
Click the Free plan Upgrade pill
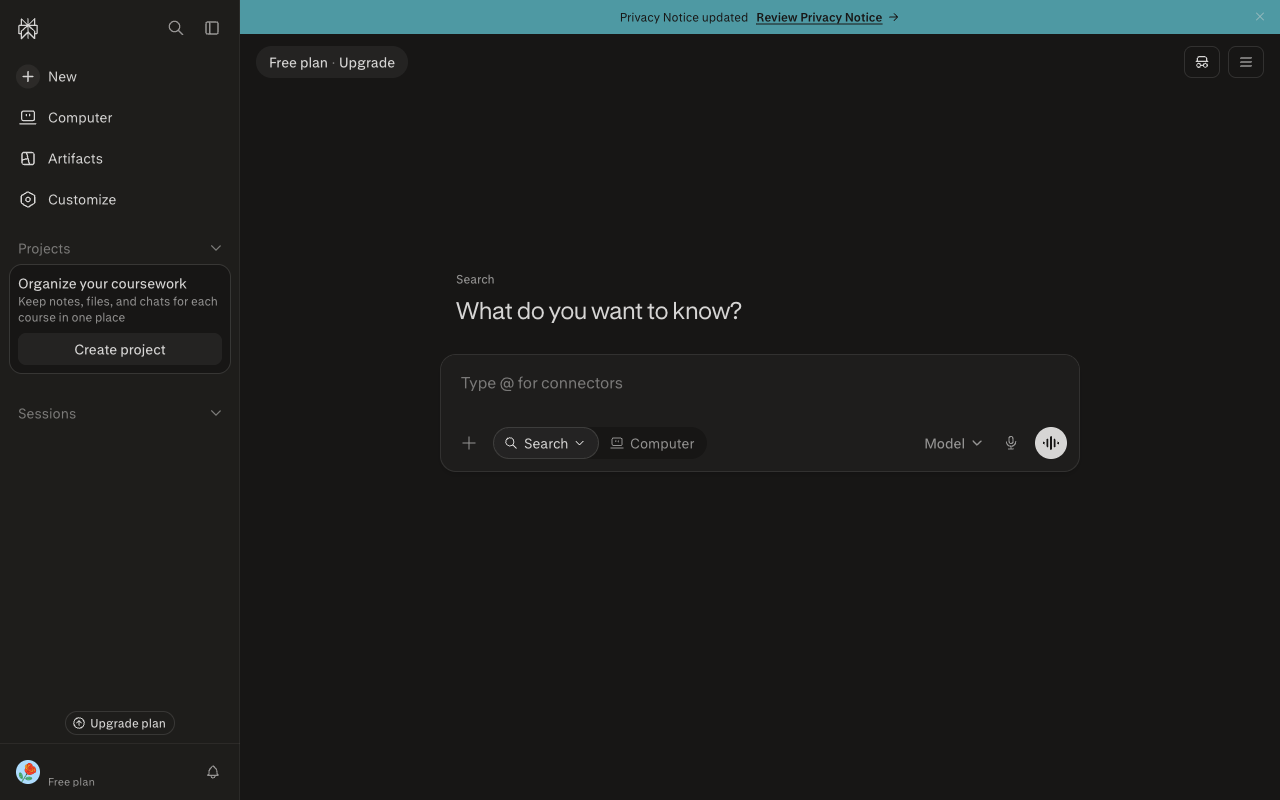[332, 62]
